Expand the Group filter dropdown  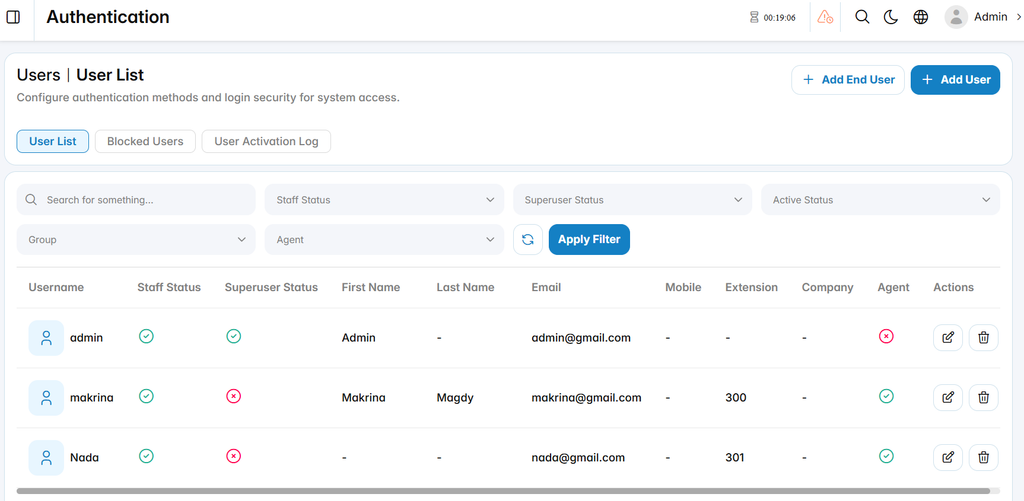tap(136, 240)
